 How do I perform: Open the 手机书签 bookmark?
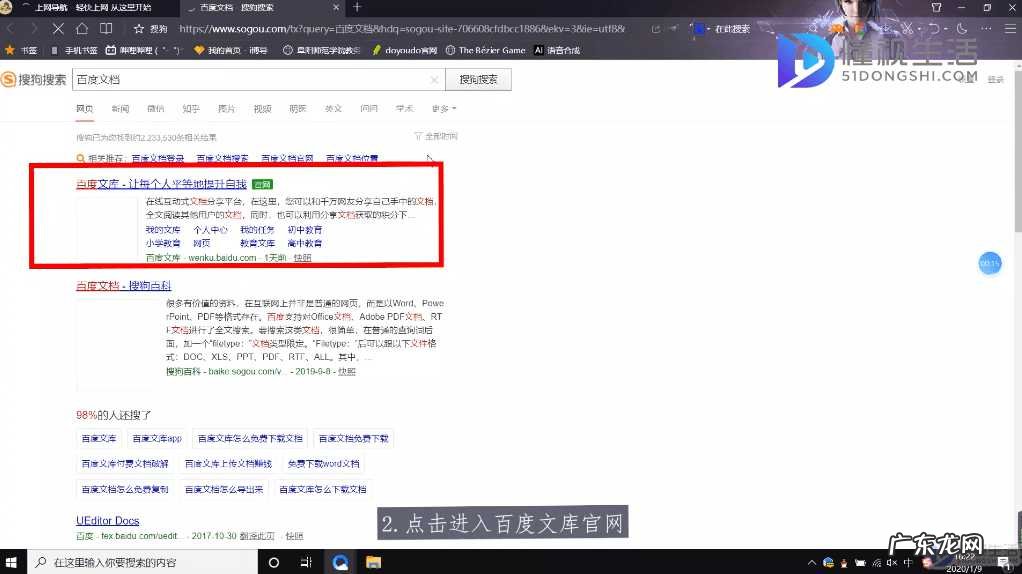tap(74, 50)
